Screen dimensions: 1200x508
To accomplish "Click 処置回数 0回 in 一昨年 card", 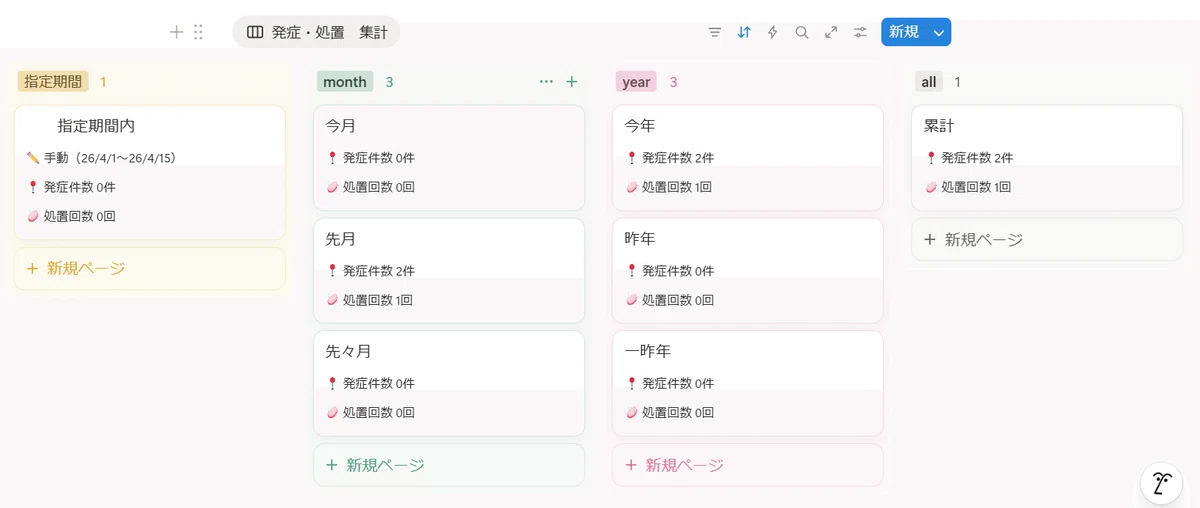I will (x=677, y=412).
